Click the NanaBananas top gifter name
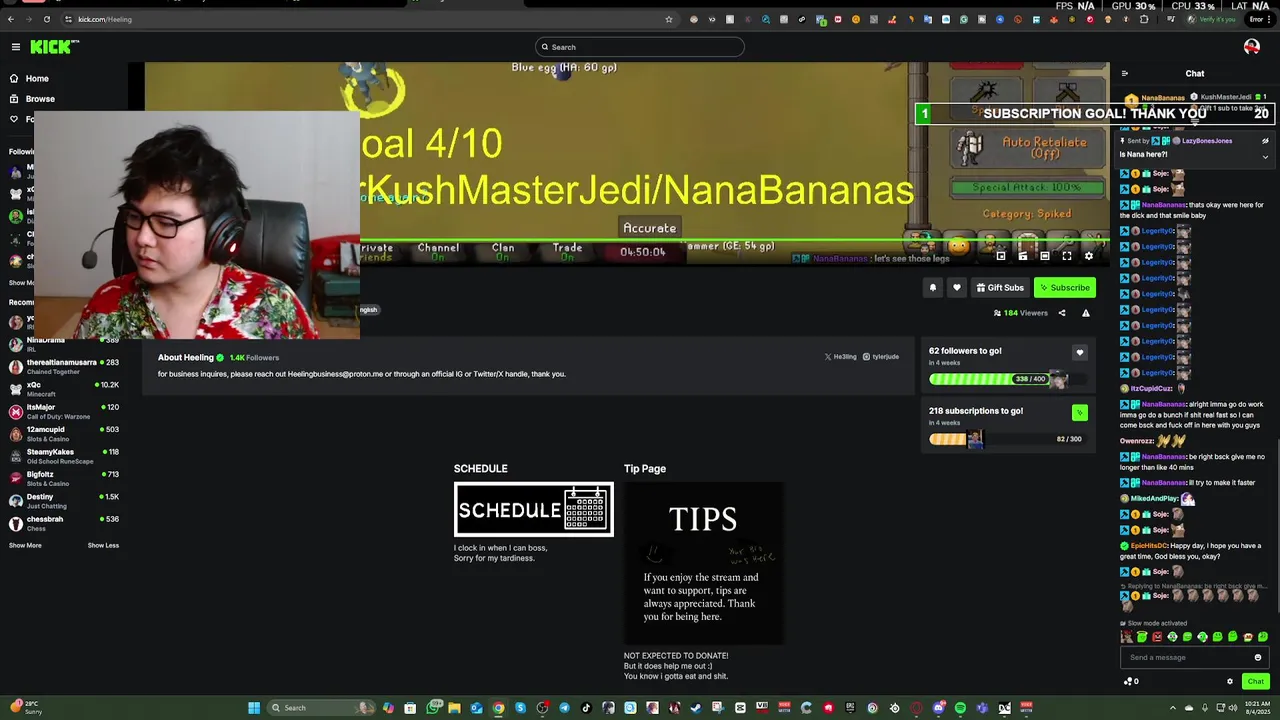This screenshot has width=1280, height=720. [x=1163, y=98]
